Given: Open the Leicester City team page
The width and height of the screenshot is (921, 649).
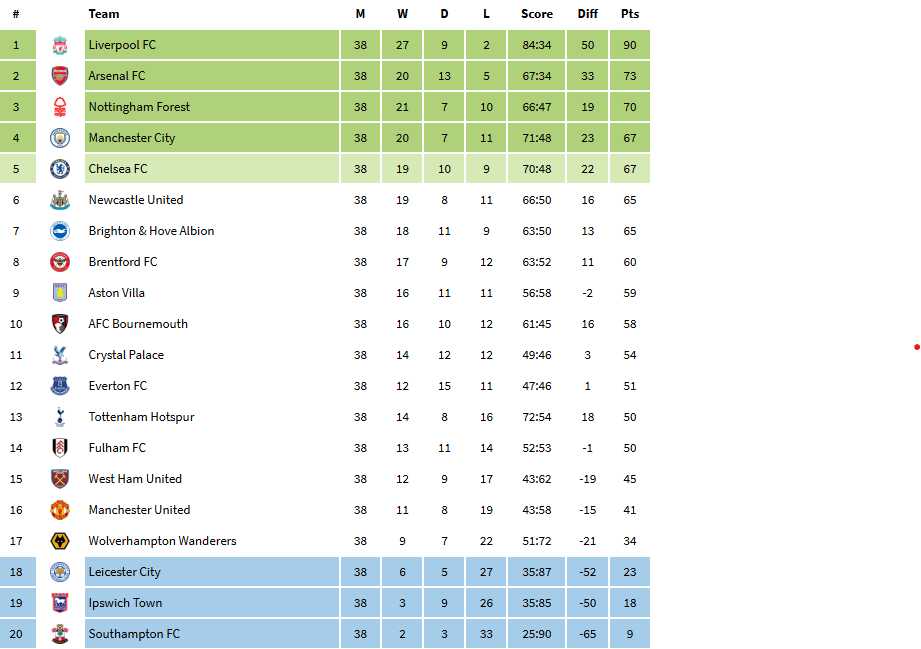Looking at the screenshot, I should coord(125,572).
